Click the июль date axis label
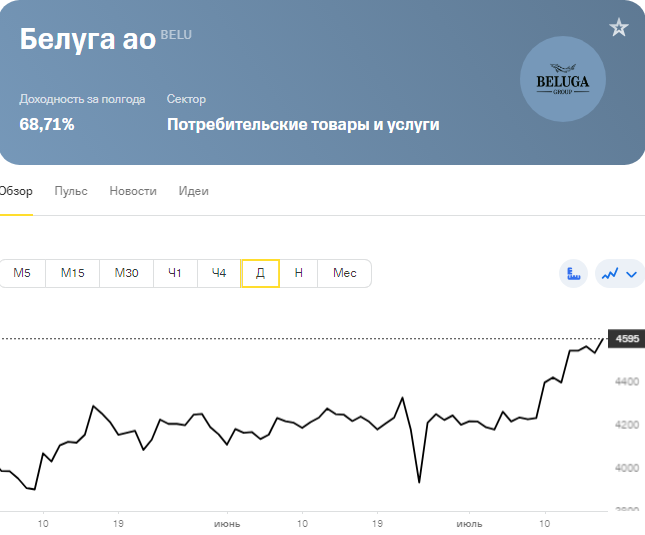Screen dimensions: 645x535 (469, 524)
